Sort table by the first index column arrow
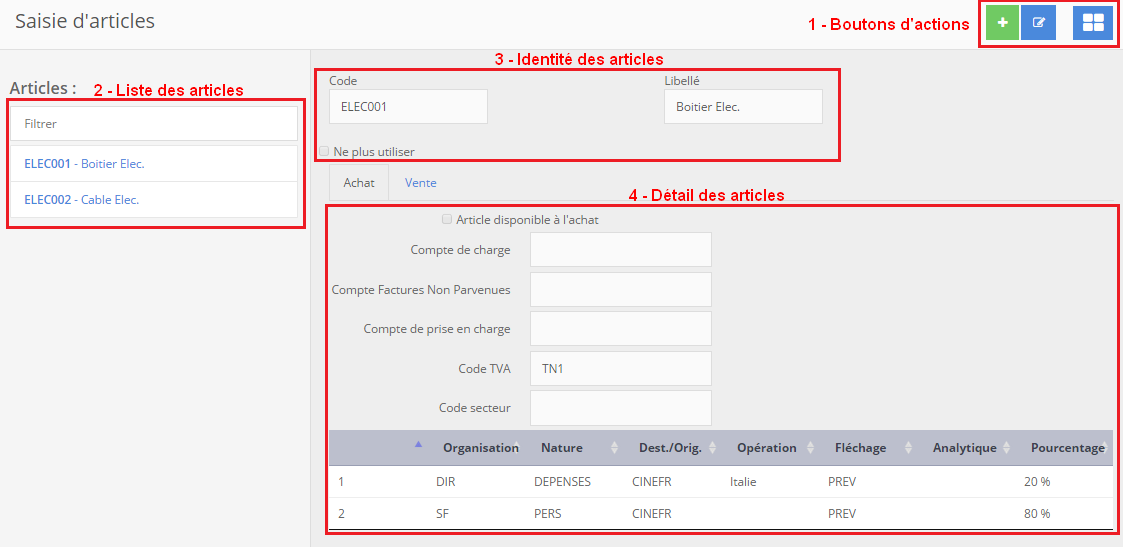 point(418,444)
